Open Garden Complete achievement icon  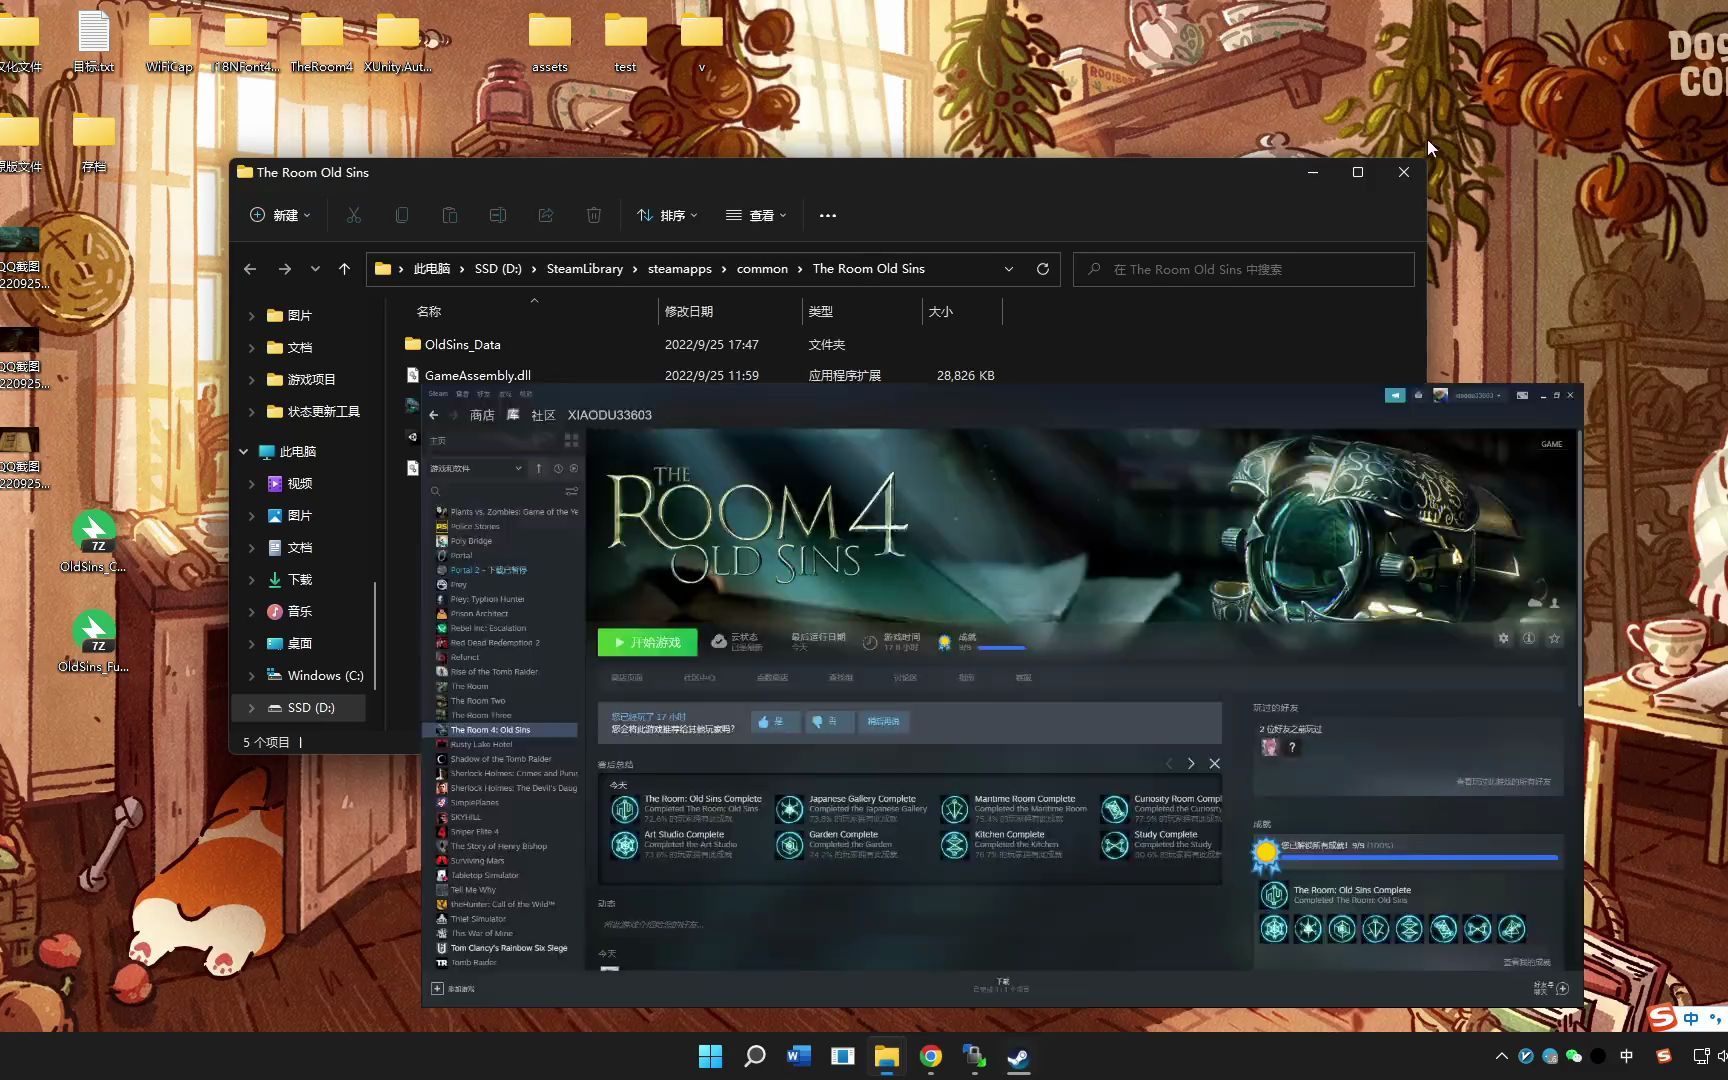click(790, 845)
